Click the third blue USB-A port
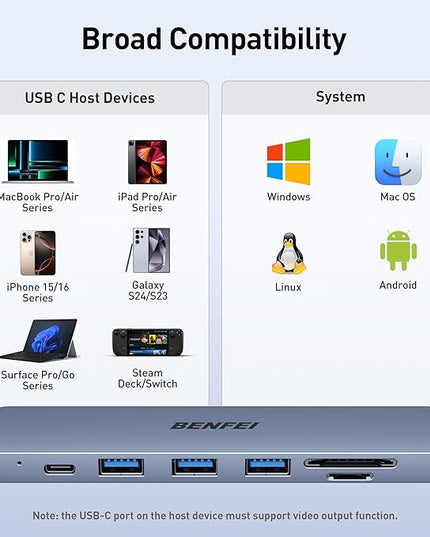The width and height of the screenshot is (430, 537). 268,467
